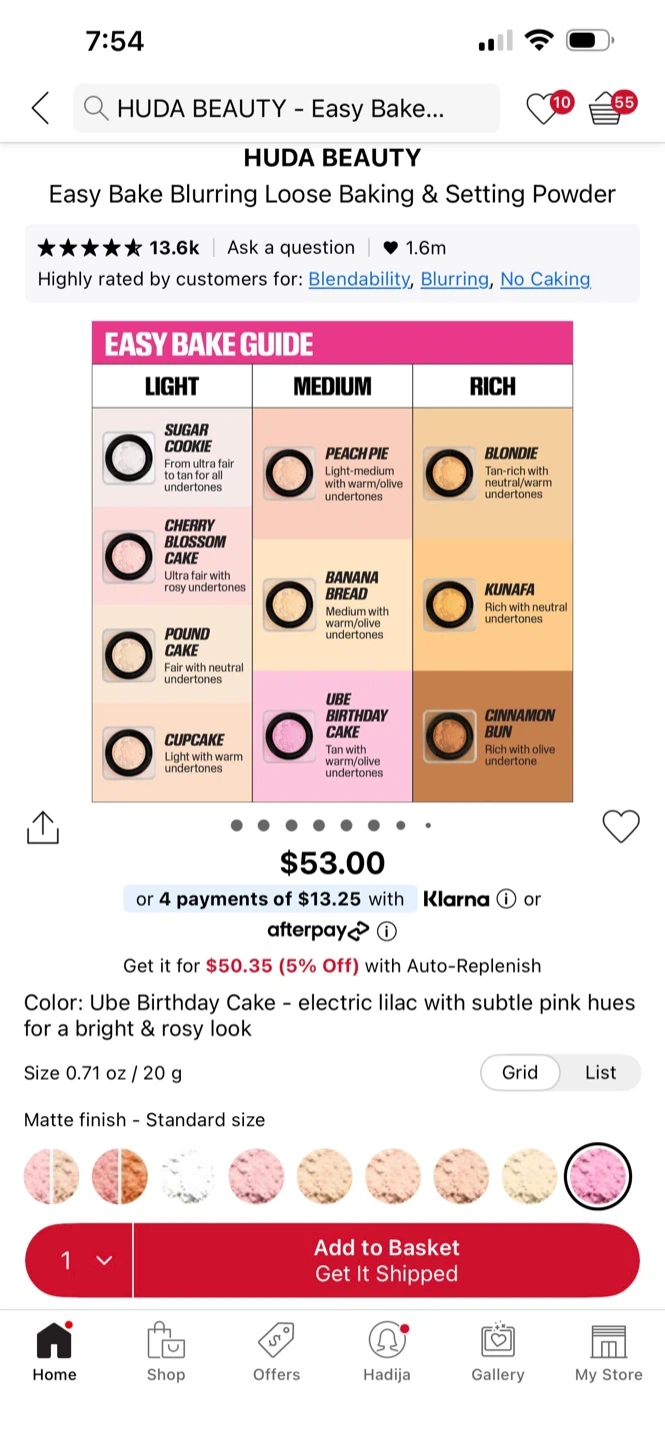This screenshot has height=1440, width=665.
Task: Favorite this product with heart icon
Action: click(620, 827)
